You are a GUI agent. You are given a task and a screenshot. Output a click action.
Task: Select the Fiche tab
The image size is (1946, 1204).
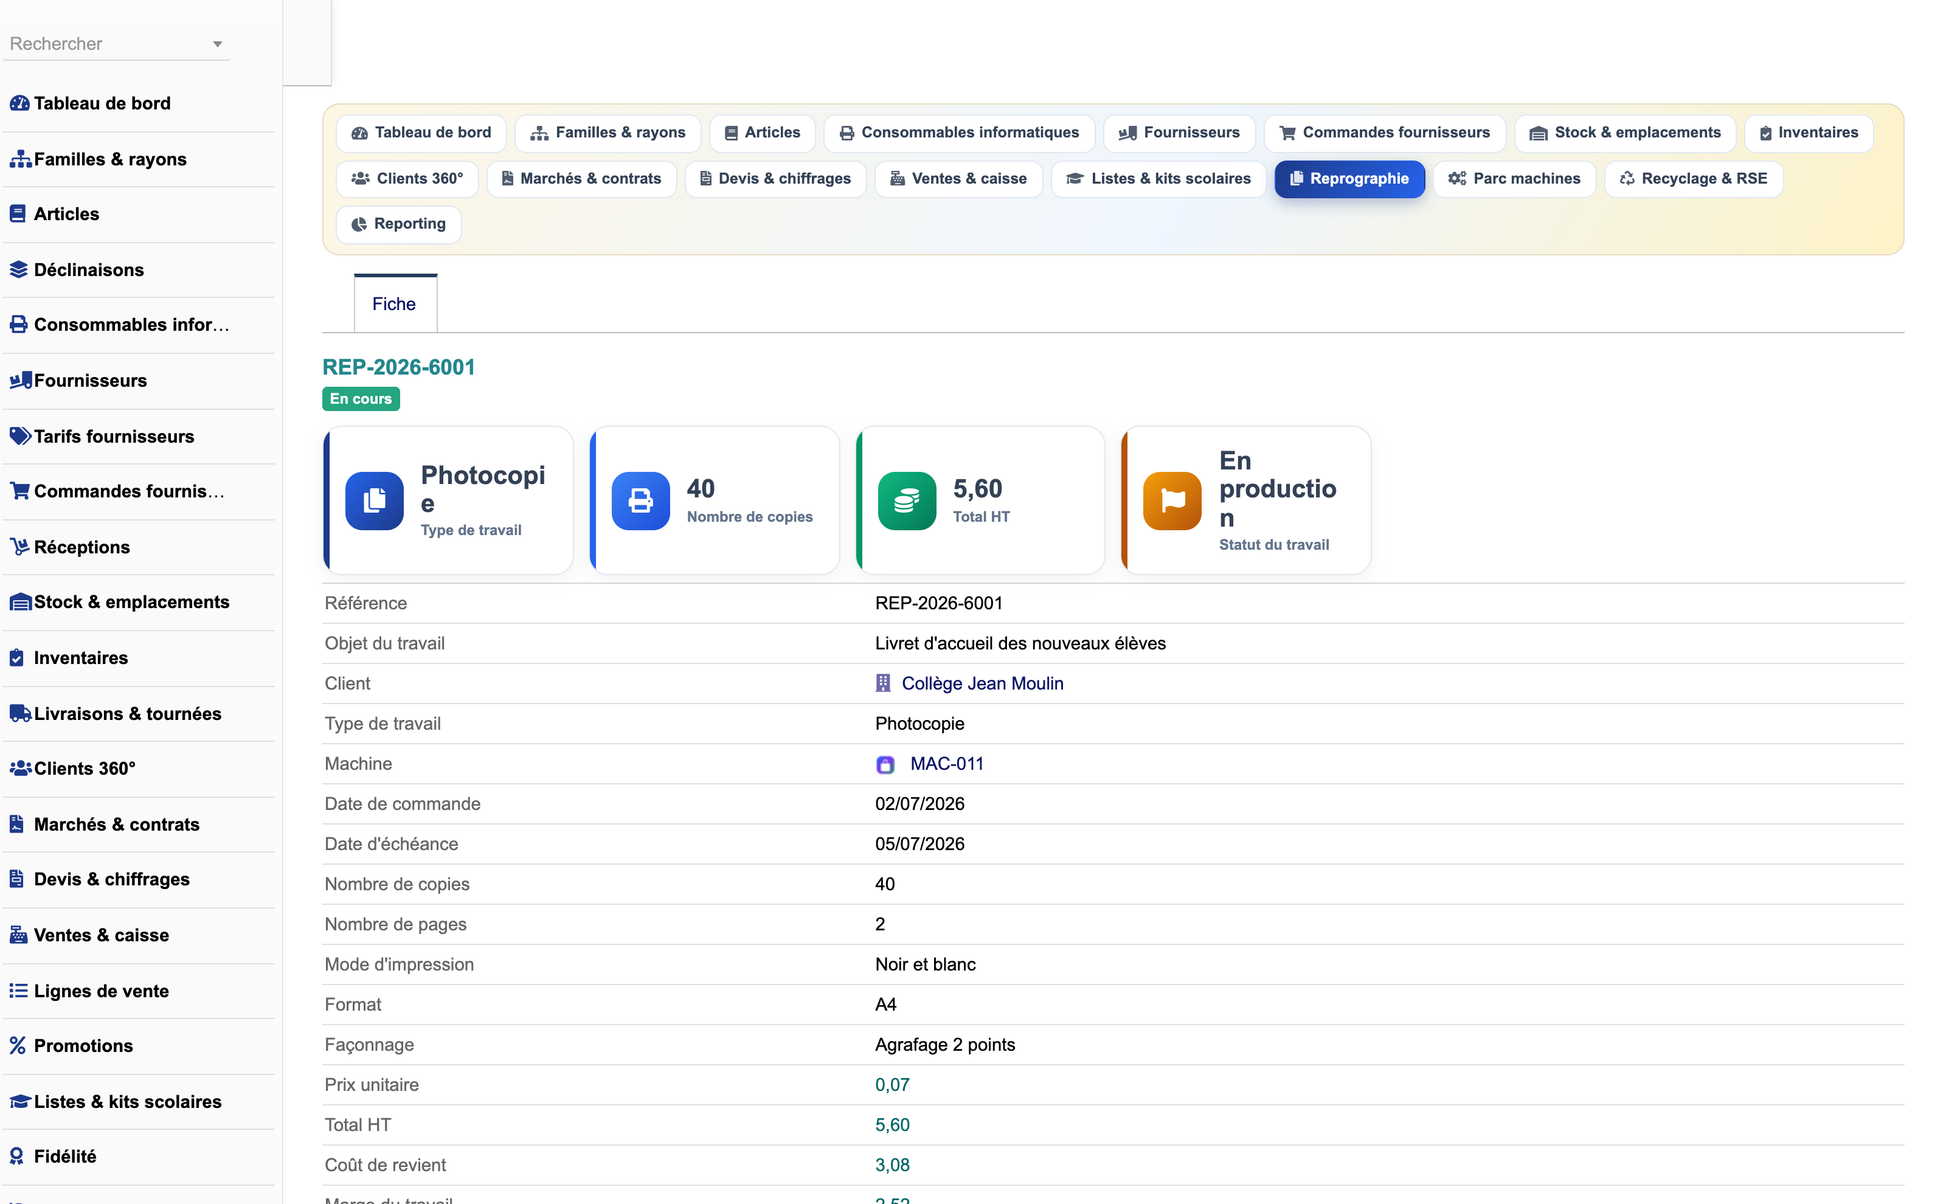395,304
